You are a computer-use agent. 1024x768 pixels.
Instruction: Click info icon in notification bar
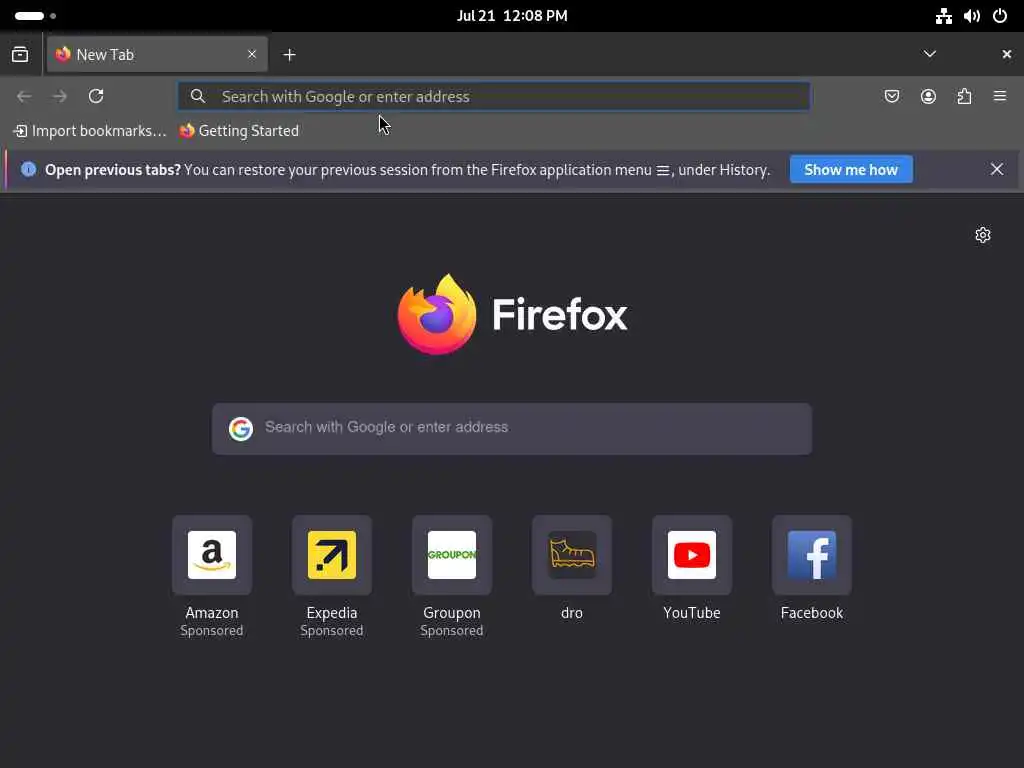click(28, 170)
